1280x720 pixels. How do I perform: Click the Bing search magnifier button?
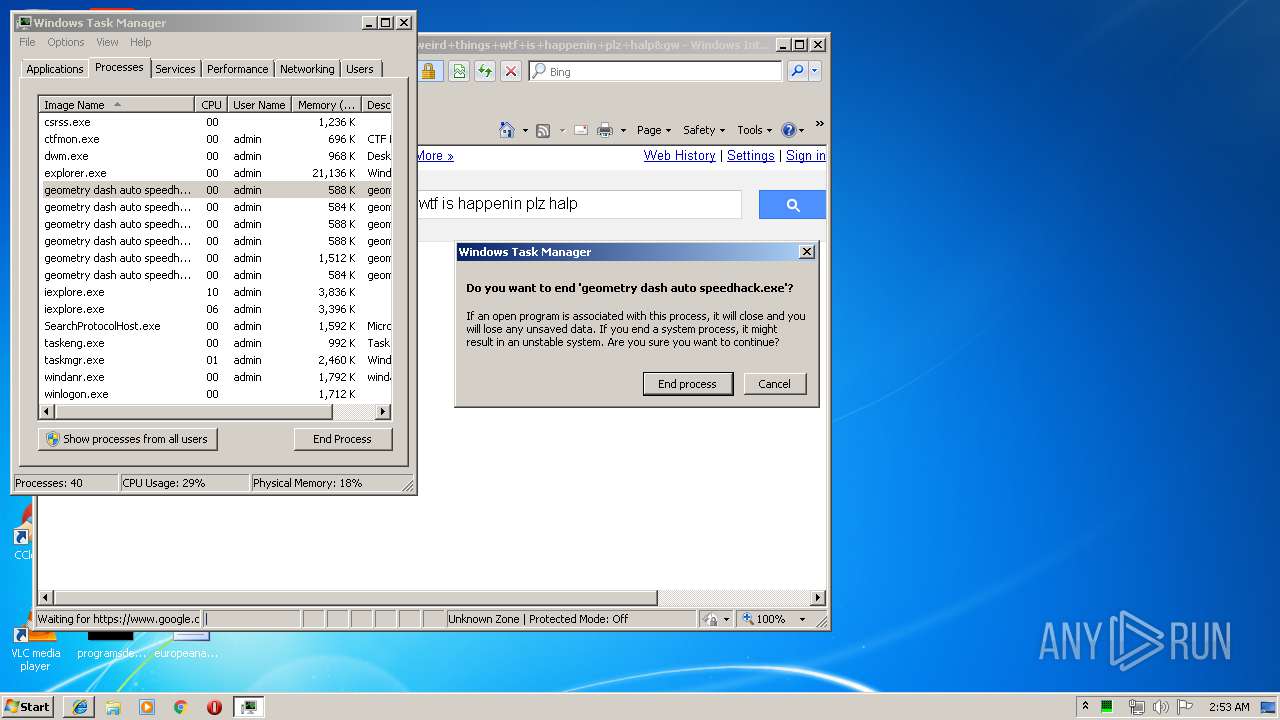pos(797,71)
